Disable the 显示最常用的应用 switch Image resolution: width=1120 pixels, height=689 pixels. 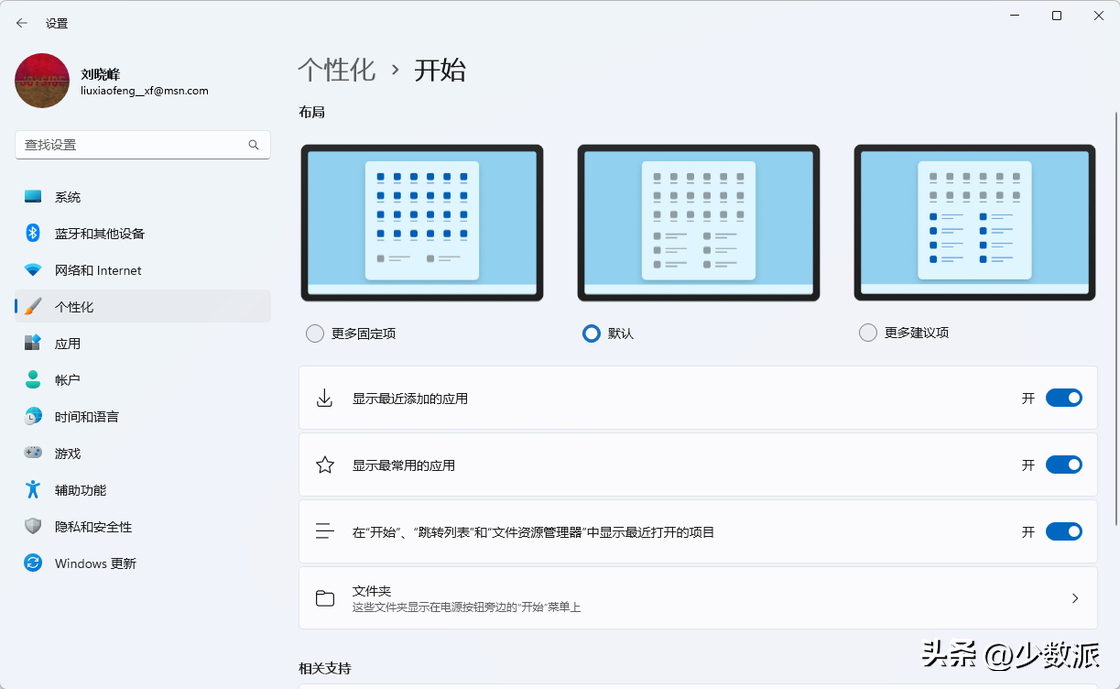(x=1063, y=465)
